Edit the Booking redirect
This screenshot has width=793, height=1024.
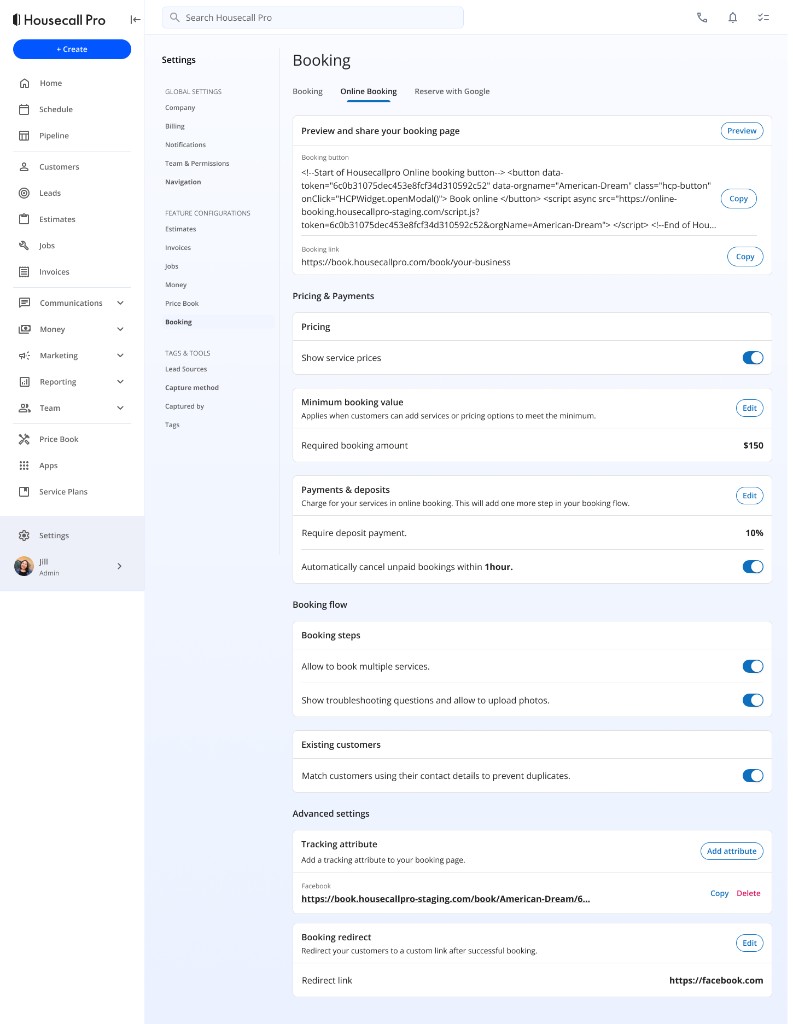click(x=749, y=943)
